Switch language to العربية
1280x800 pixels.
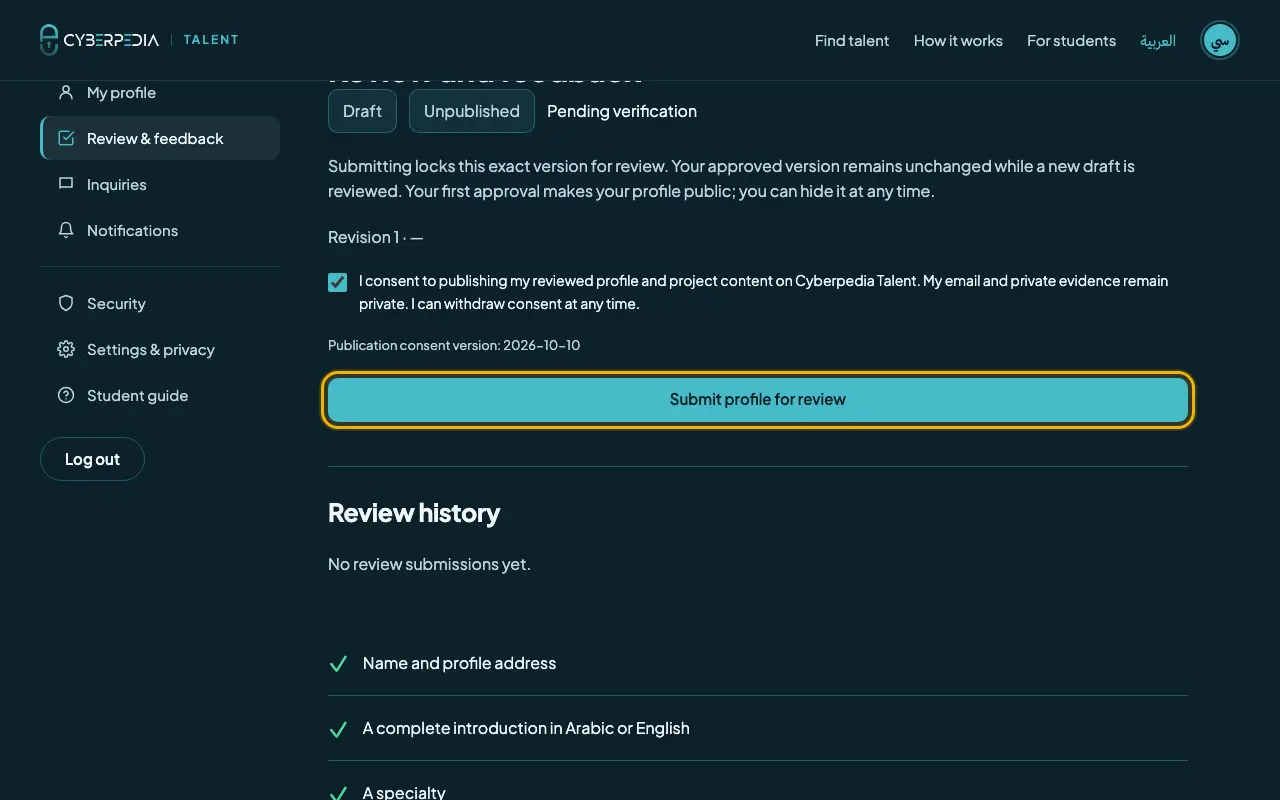pyautogui.click(x=1158, y=40)
